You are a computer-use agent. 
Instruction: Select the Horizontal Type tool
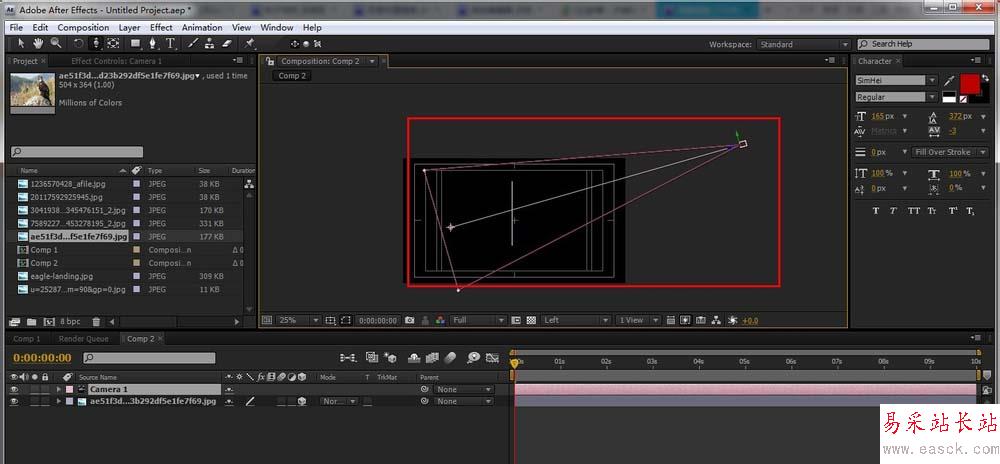pos(170,43)
